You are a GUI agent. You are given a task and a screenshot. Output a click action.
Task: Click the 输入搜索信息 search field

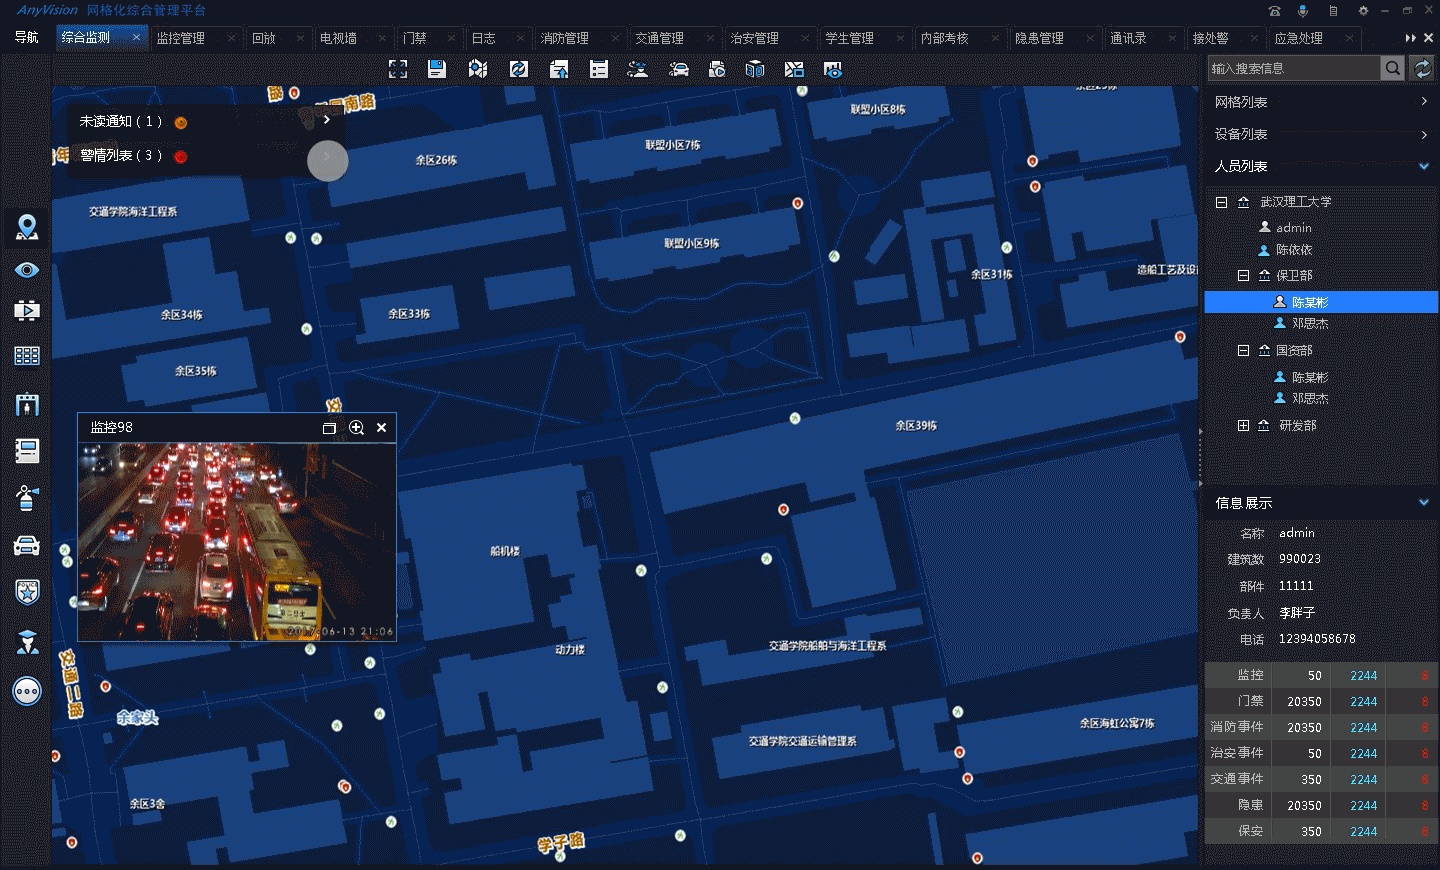[1294, 68]
